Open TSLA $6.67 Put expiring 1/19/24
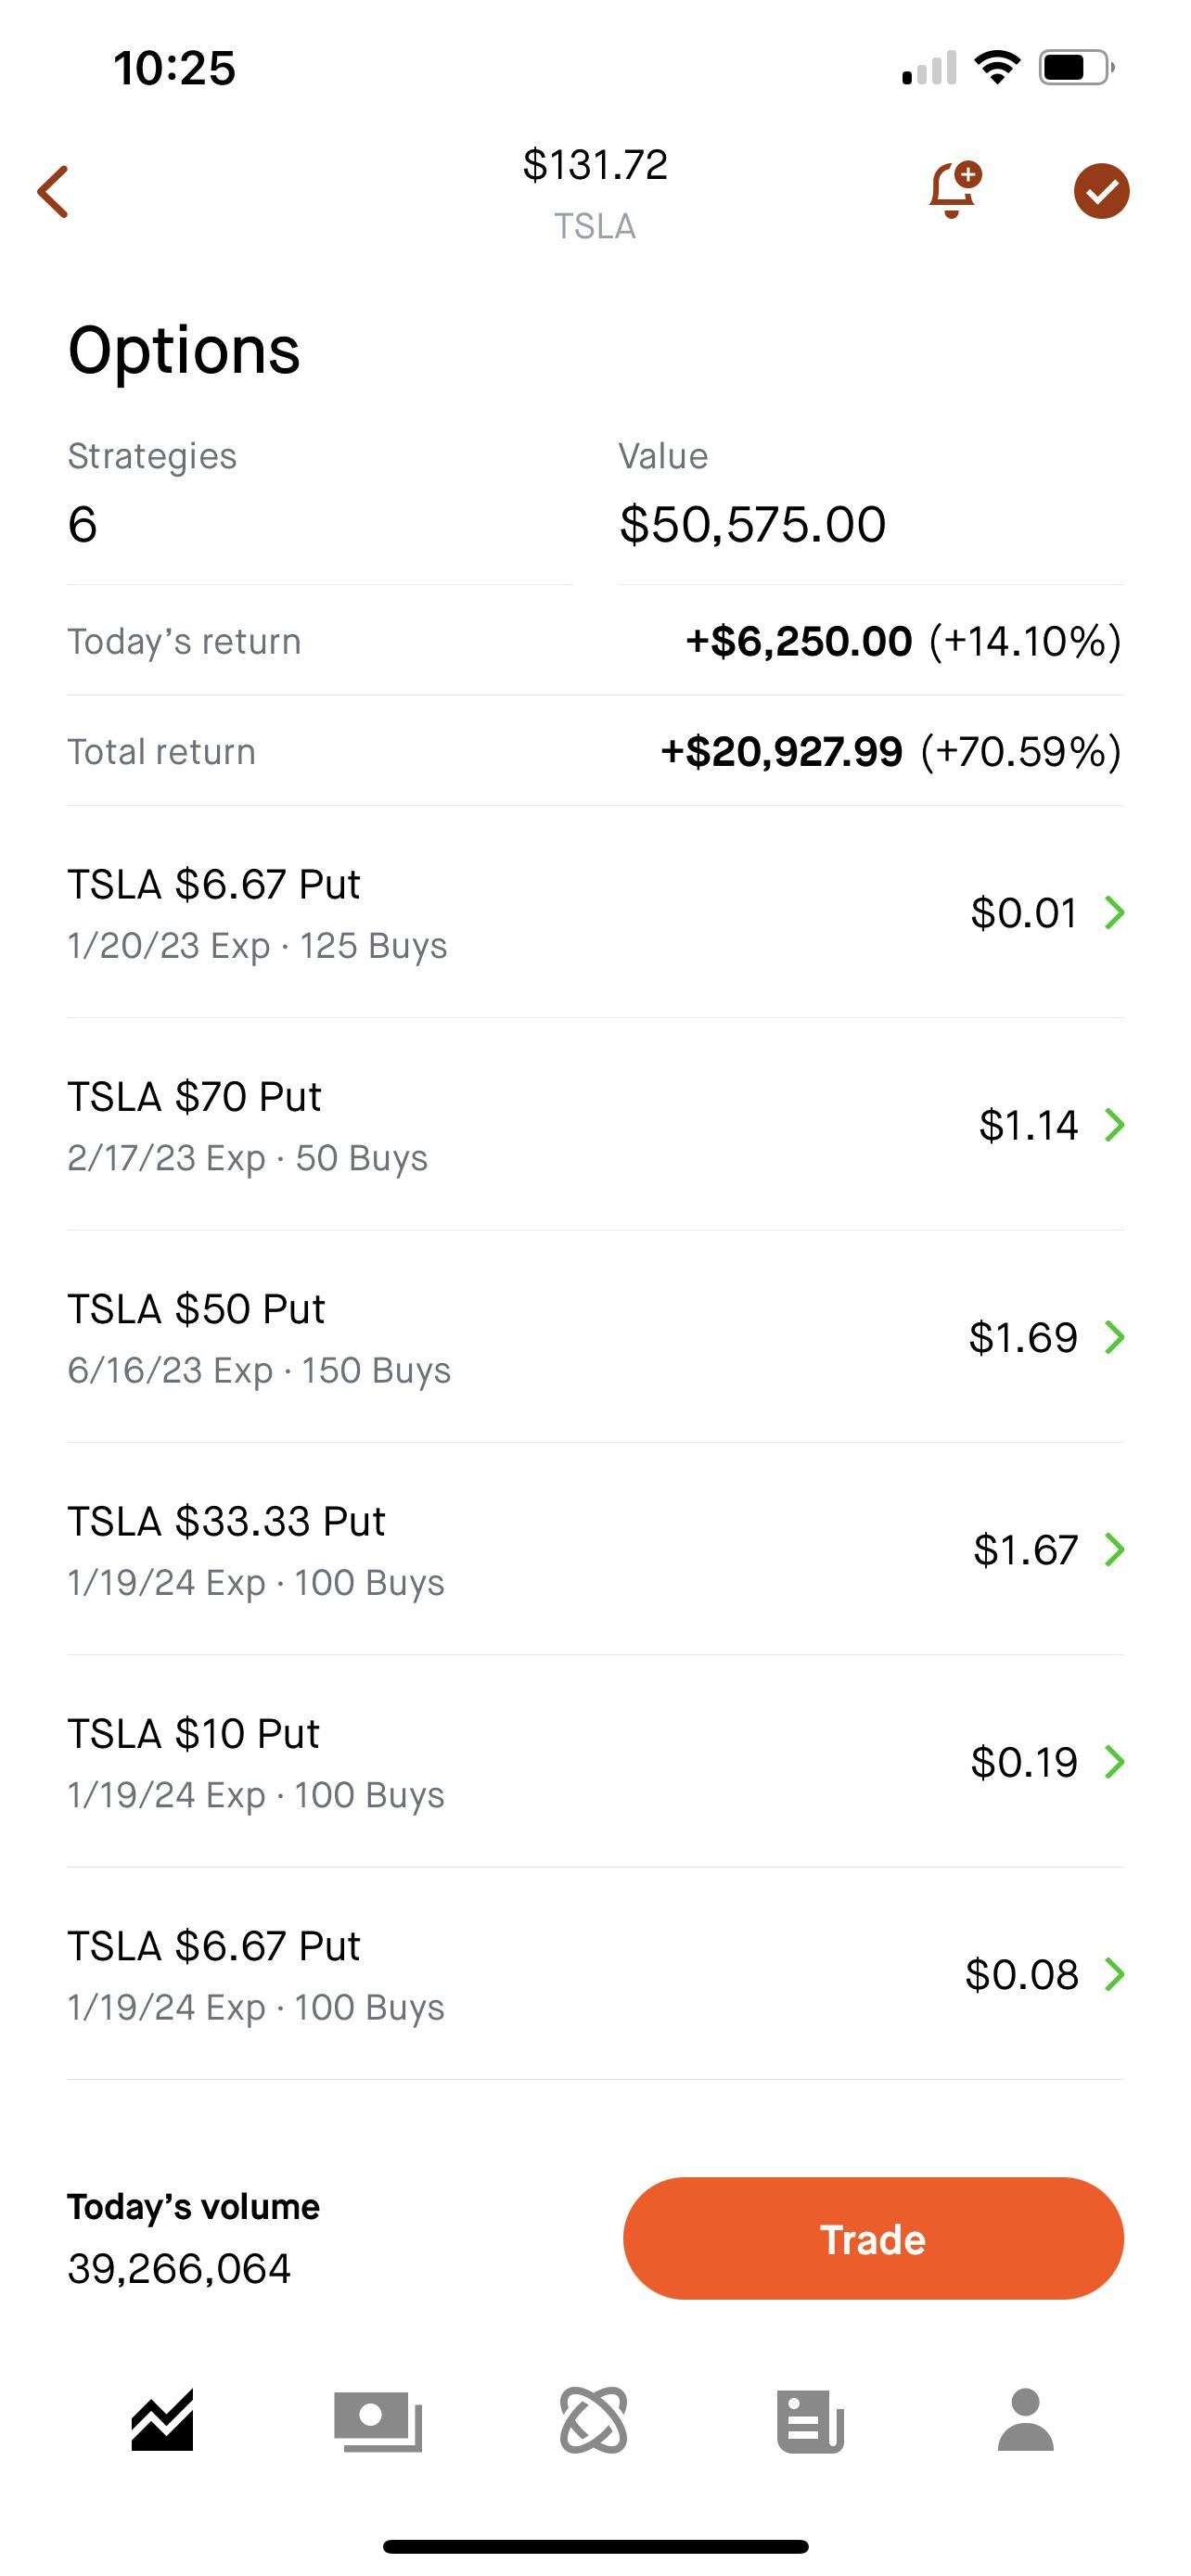Screen dimensions: 1191x2576 tap(400, 1974)
